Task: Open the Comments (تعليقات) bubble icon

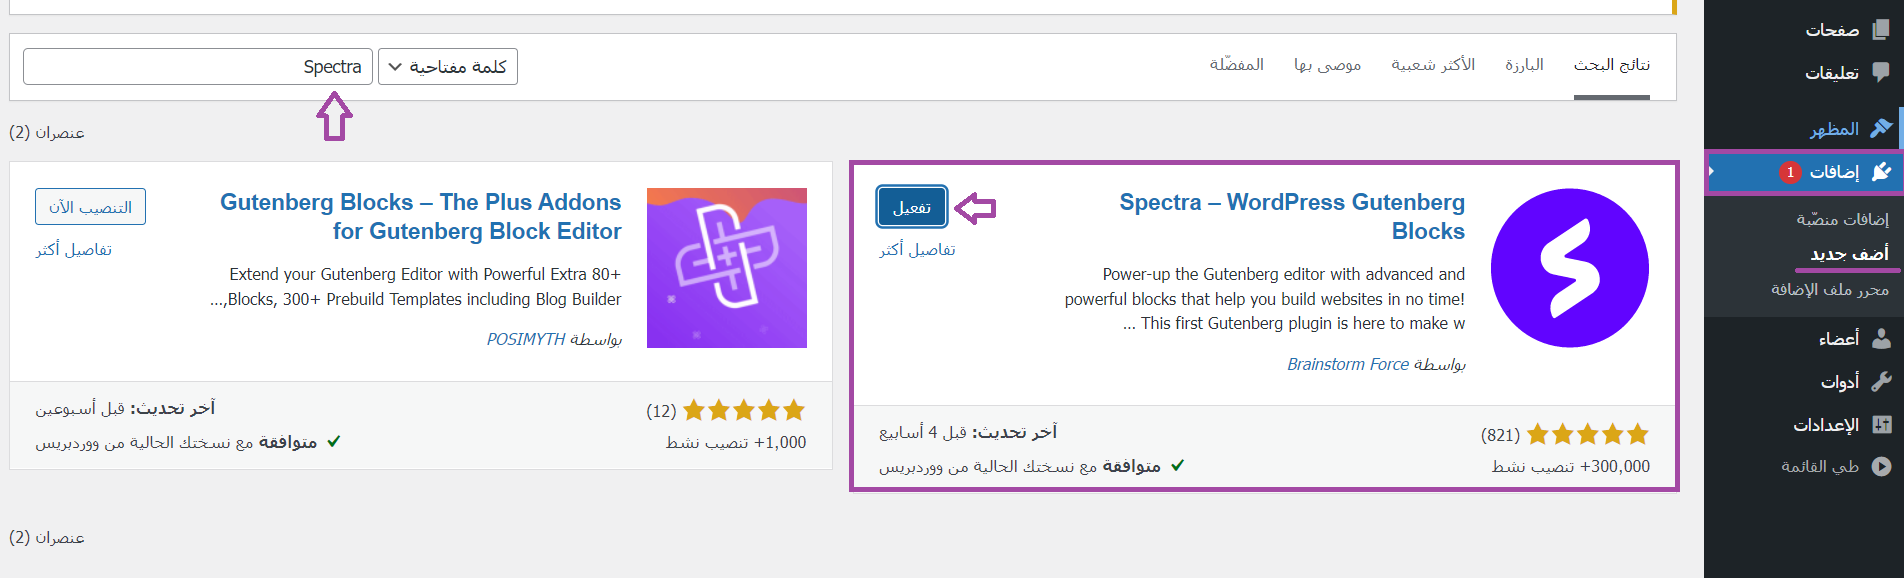Action: point(1881,72)
